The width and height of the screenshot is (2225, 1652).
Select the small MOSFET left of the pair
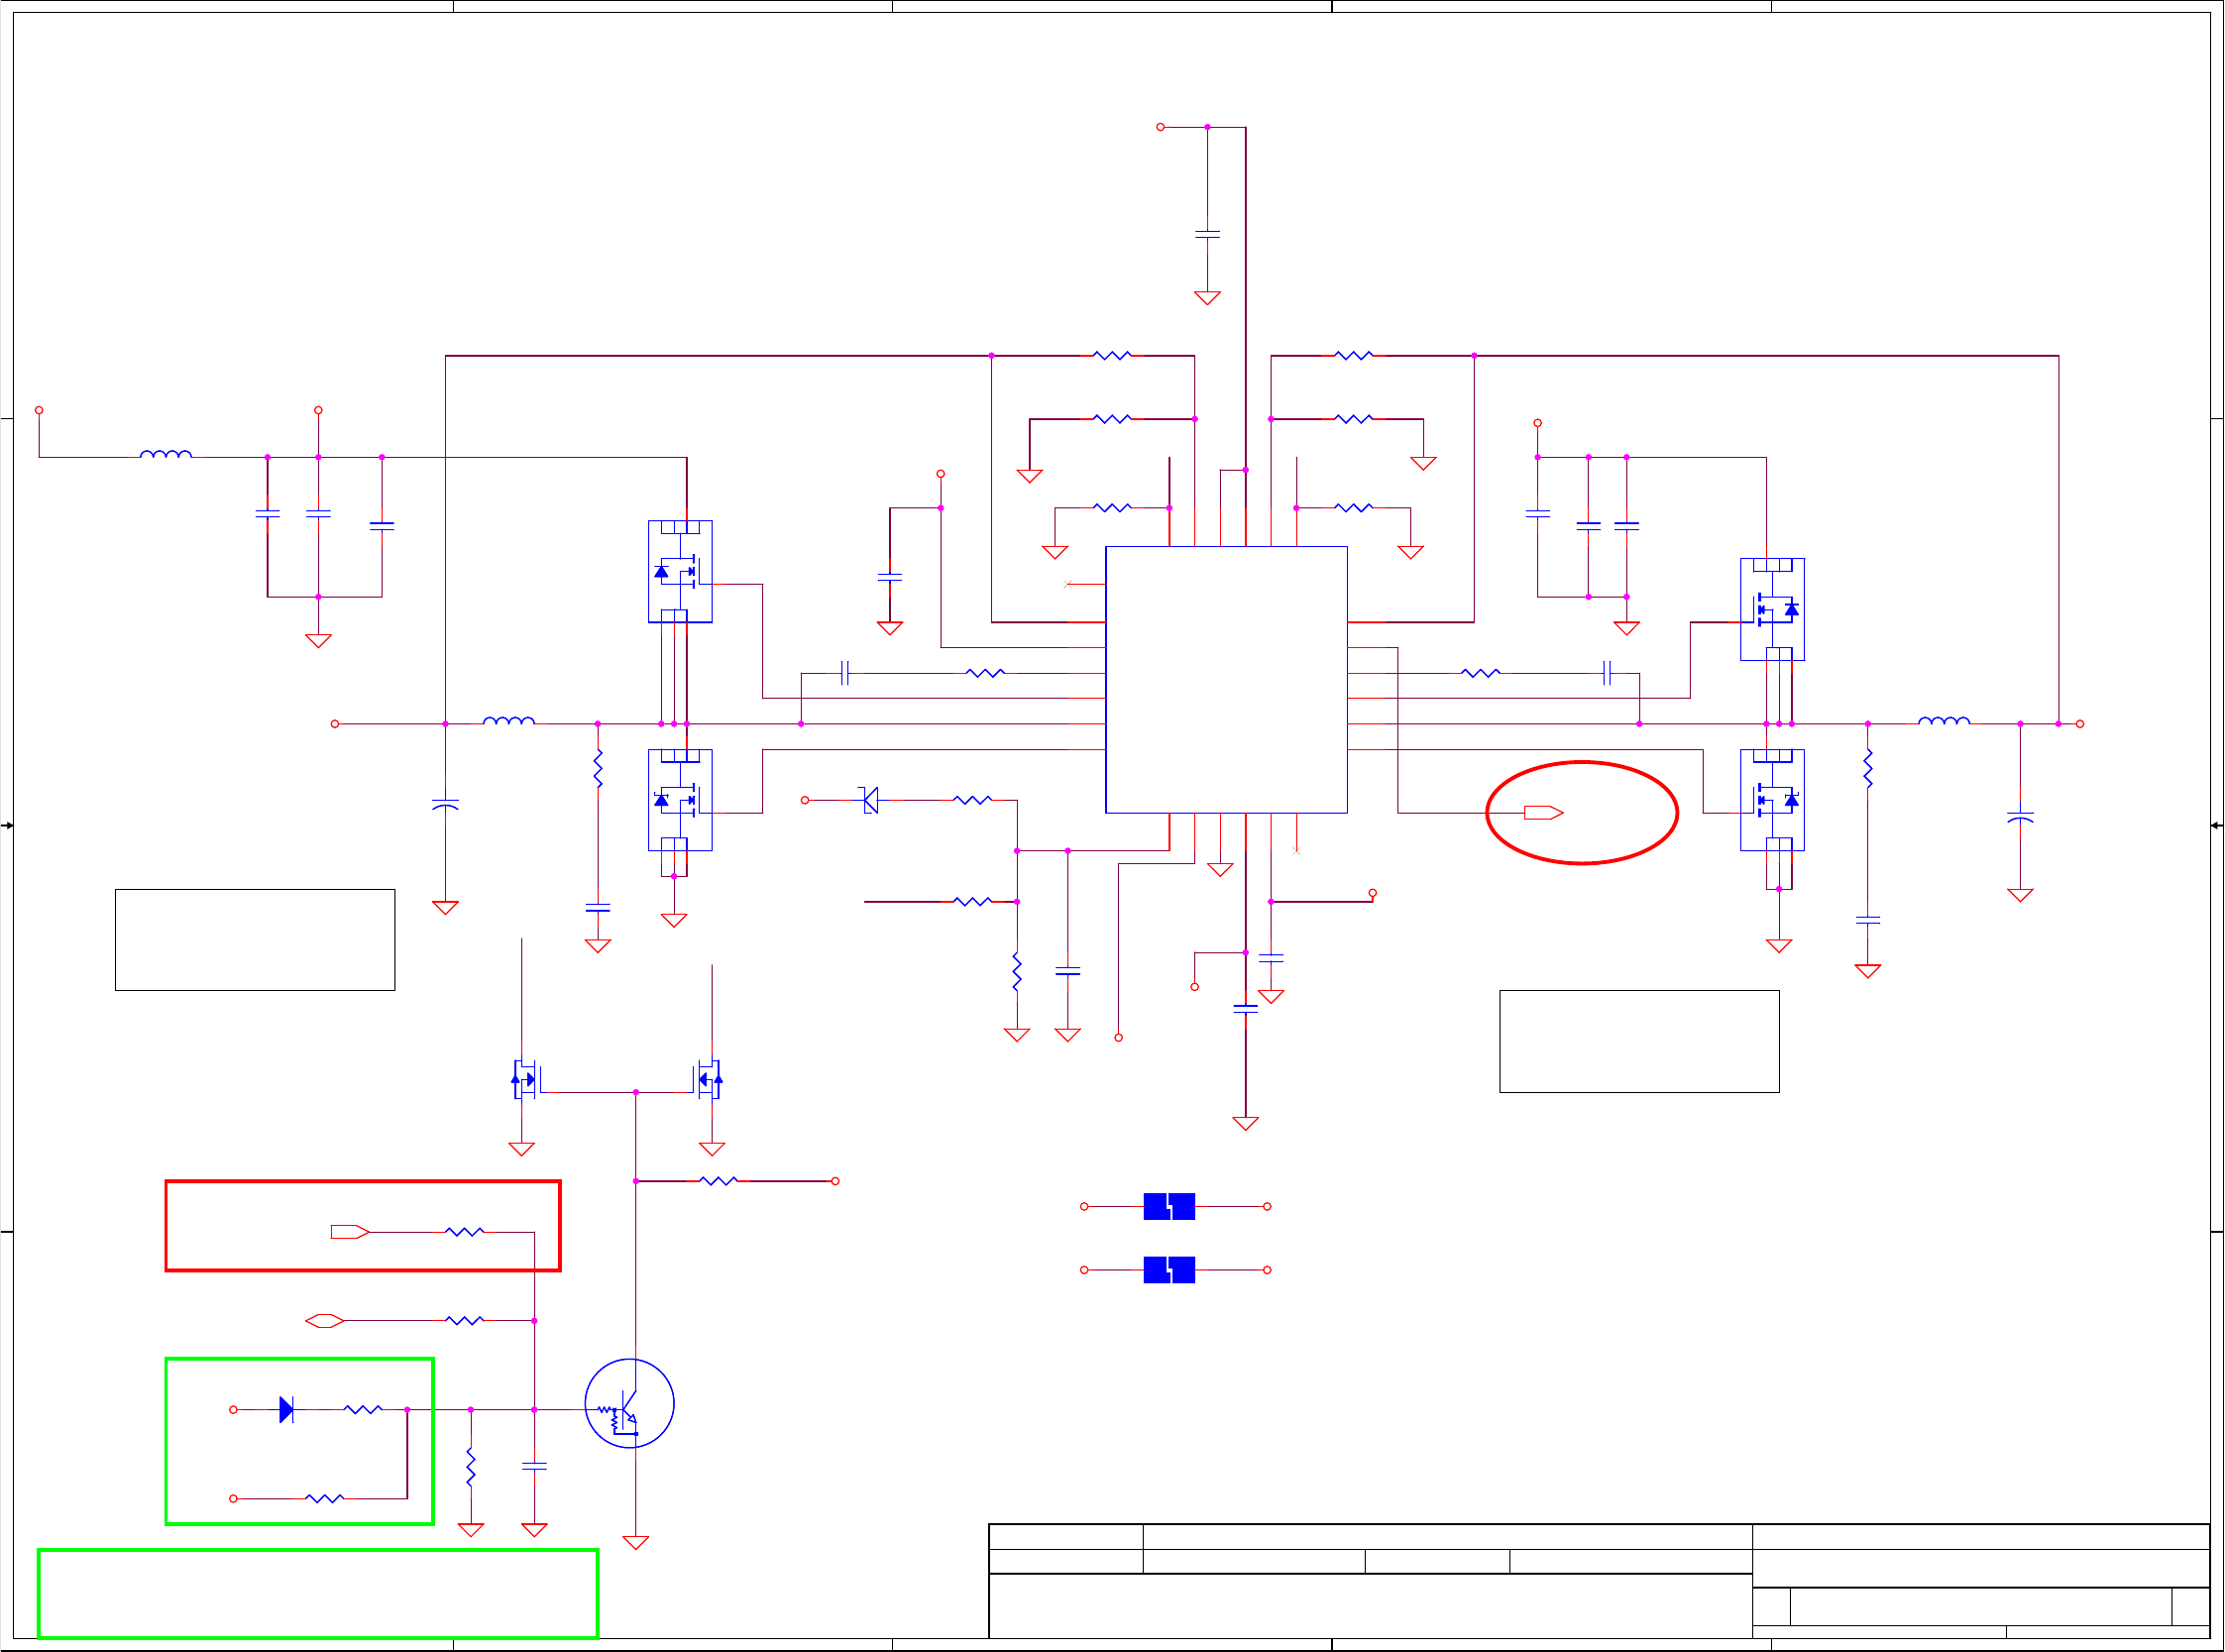(x=525, y=1079)
